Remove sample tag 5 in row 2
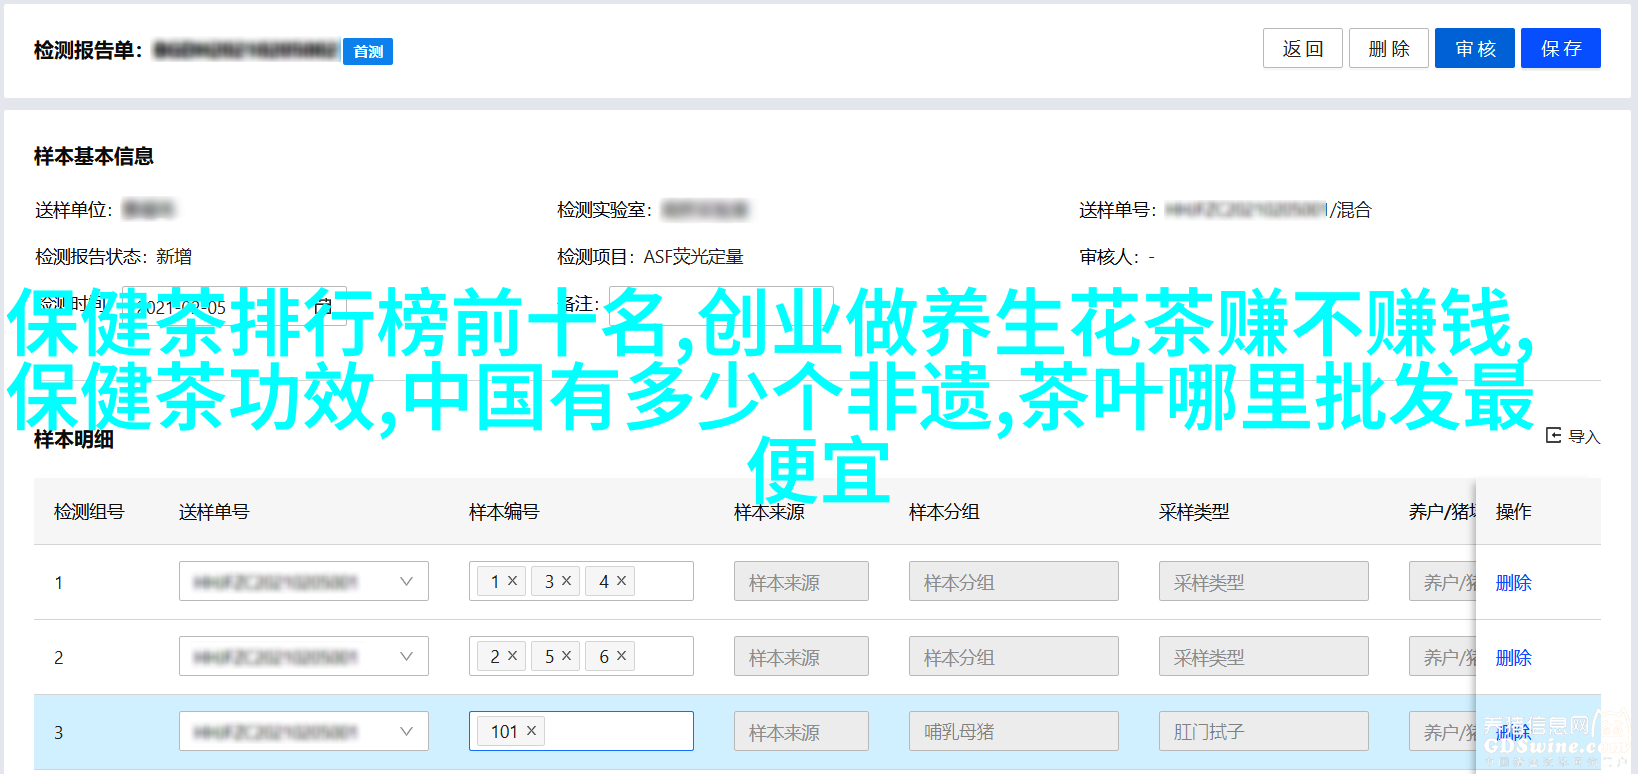This screenshot has height=774, width=1638. (566, 656)
